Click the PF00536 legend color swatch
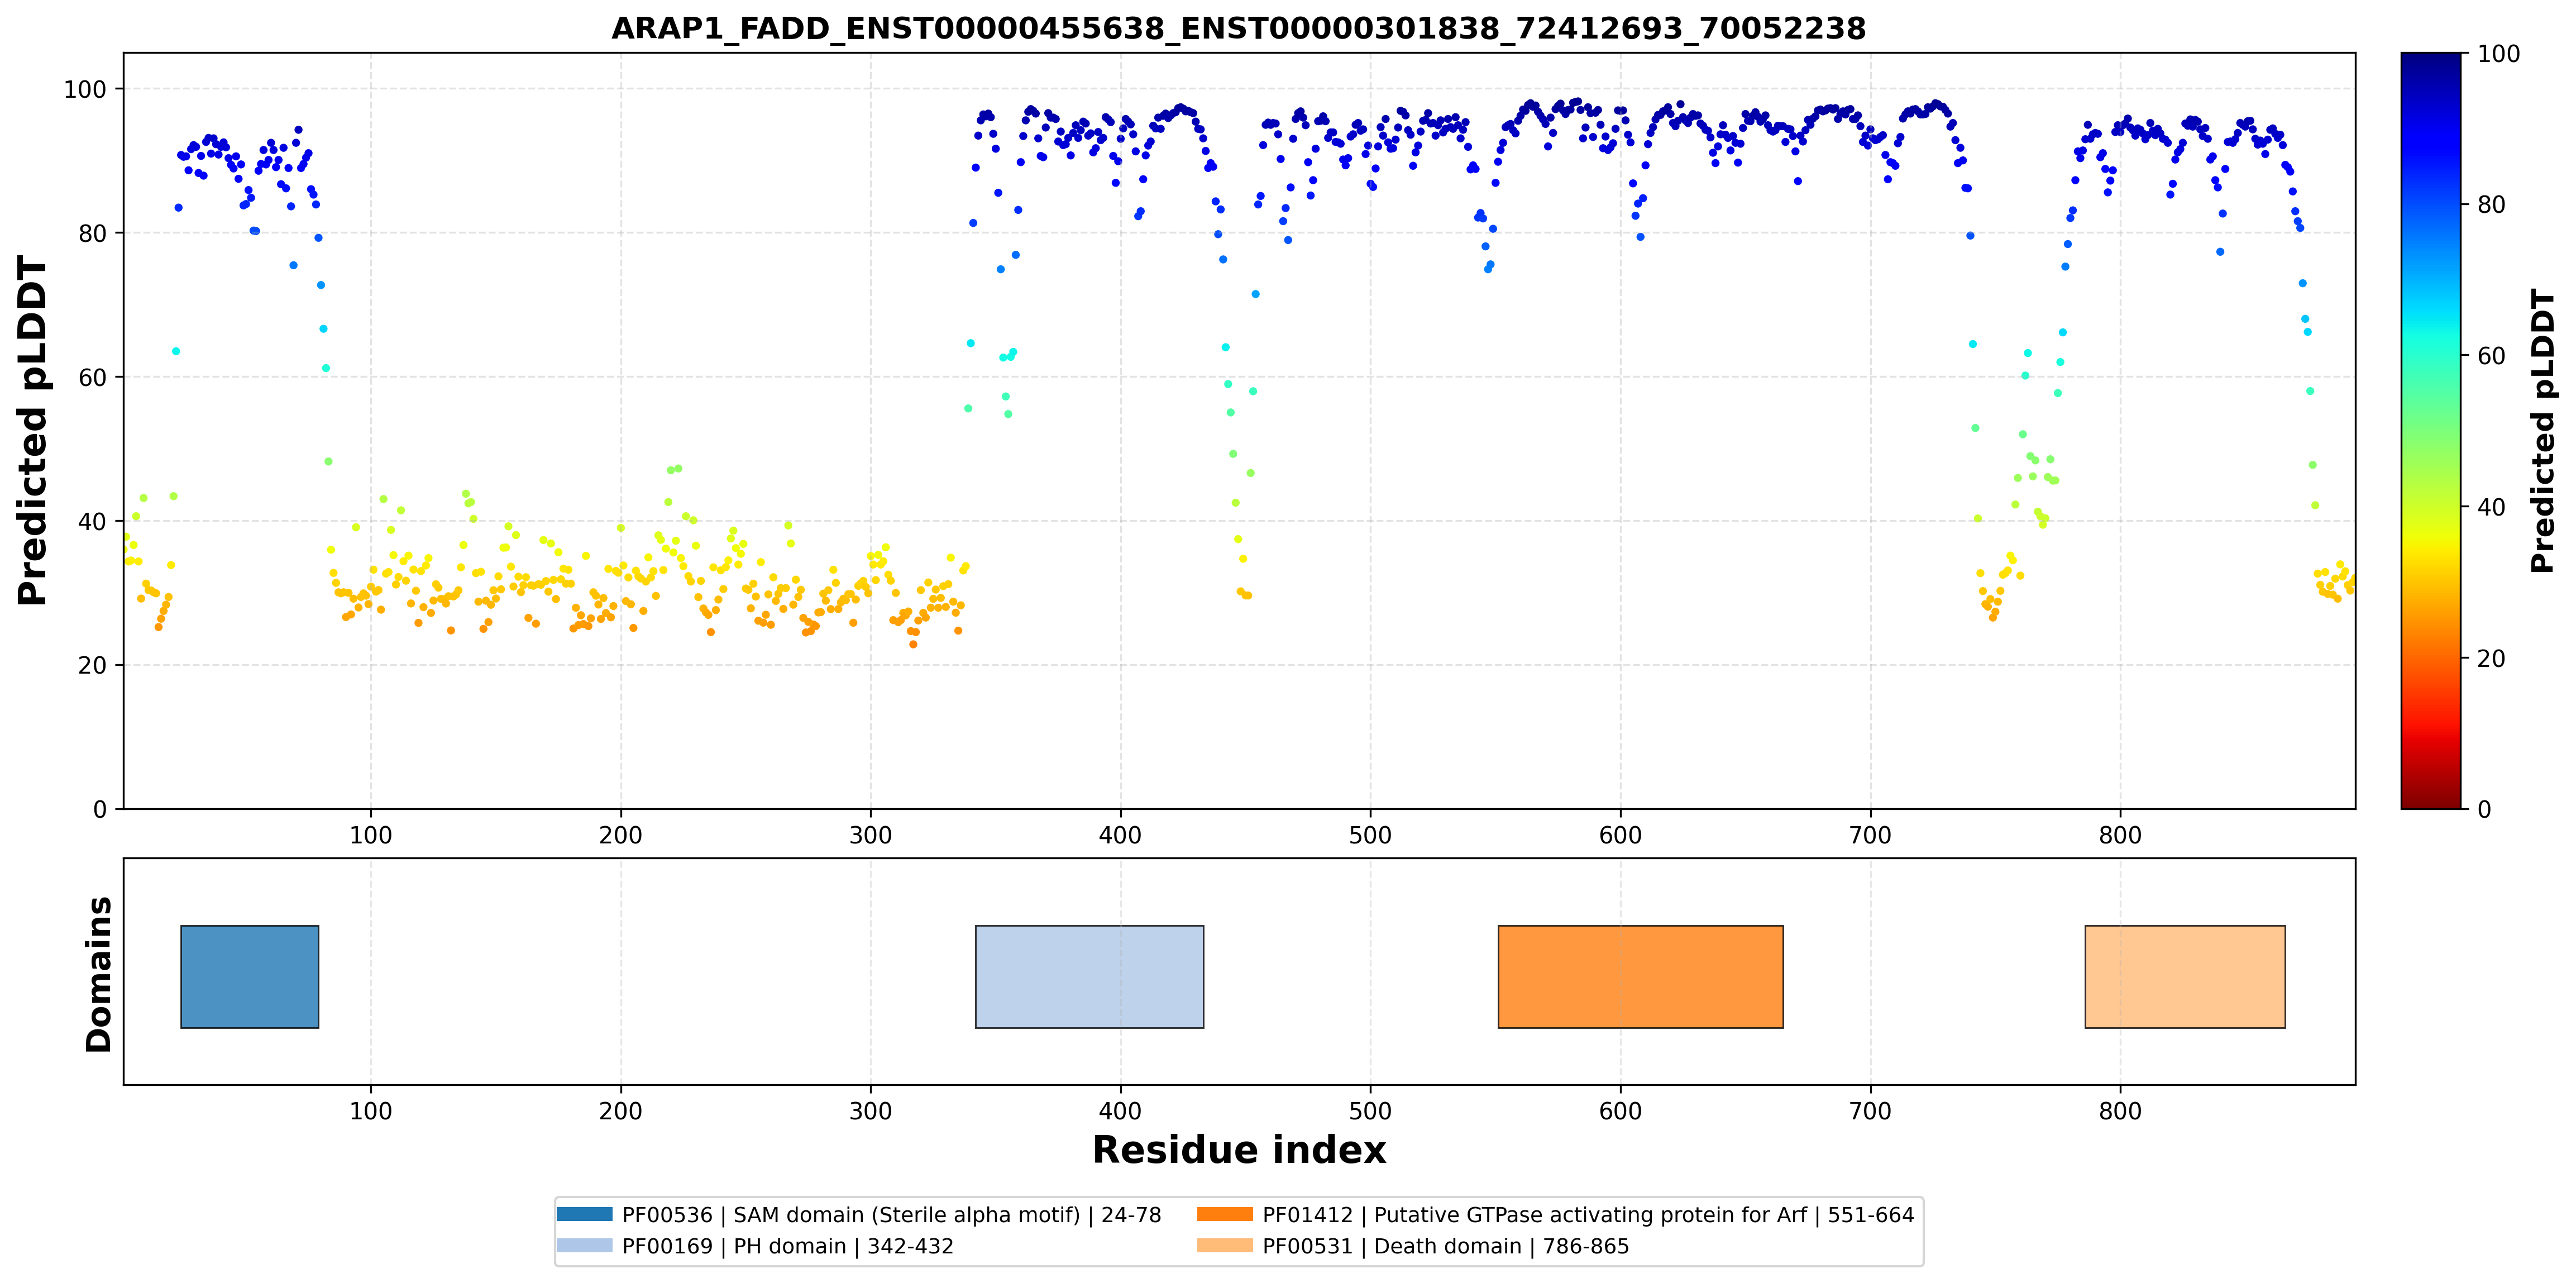The width and height of the screenshot is (2576, 1283). (584, 1215)
